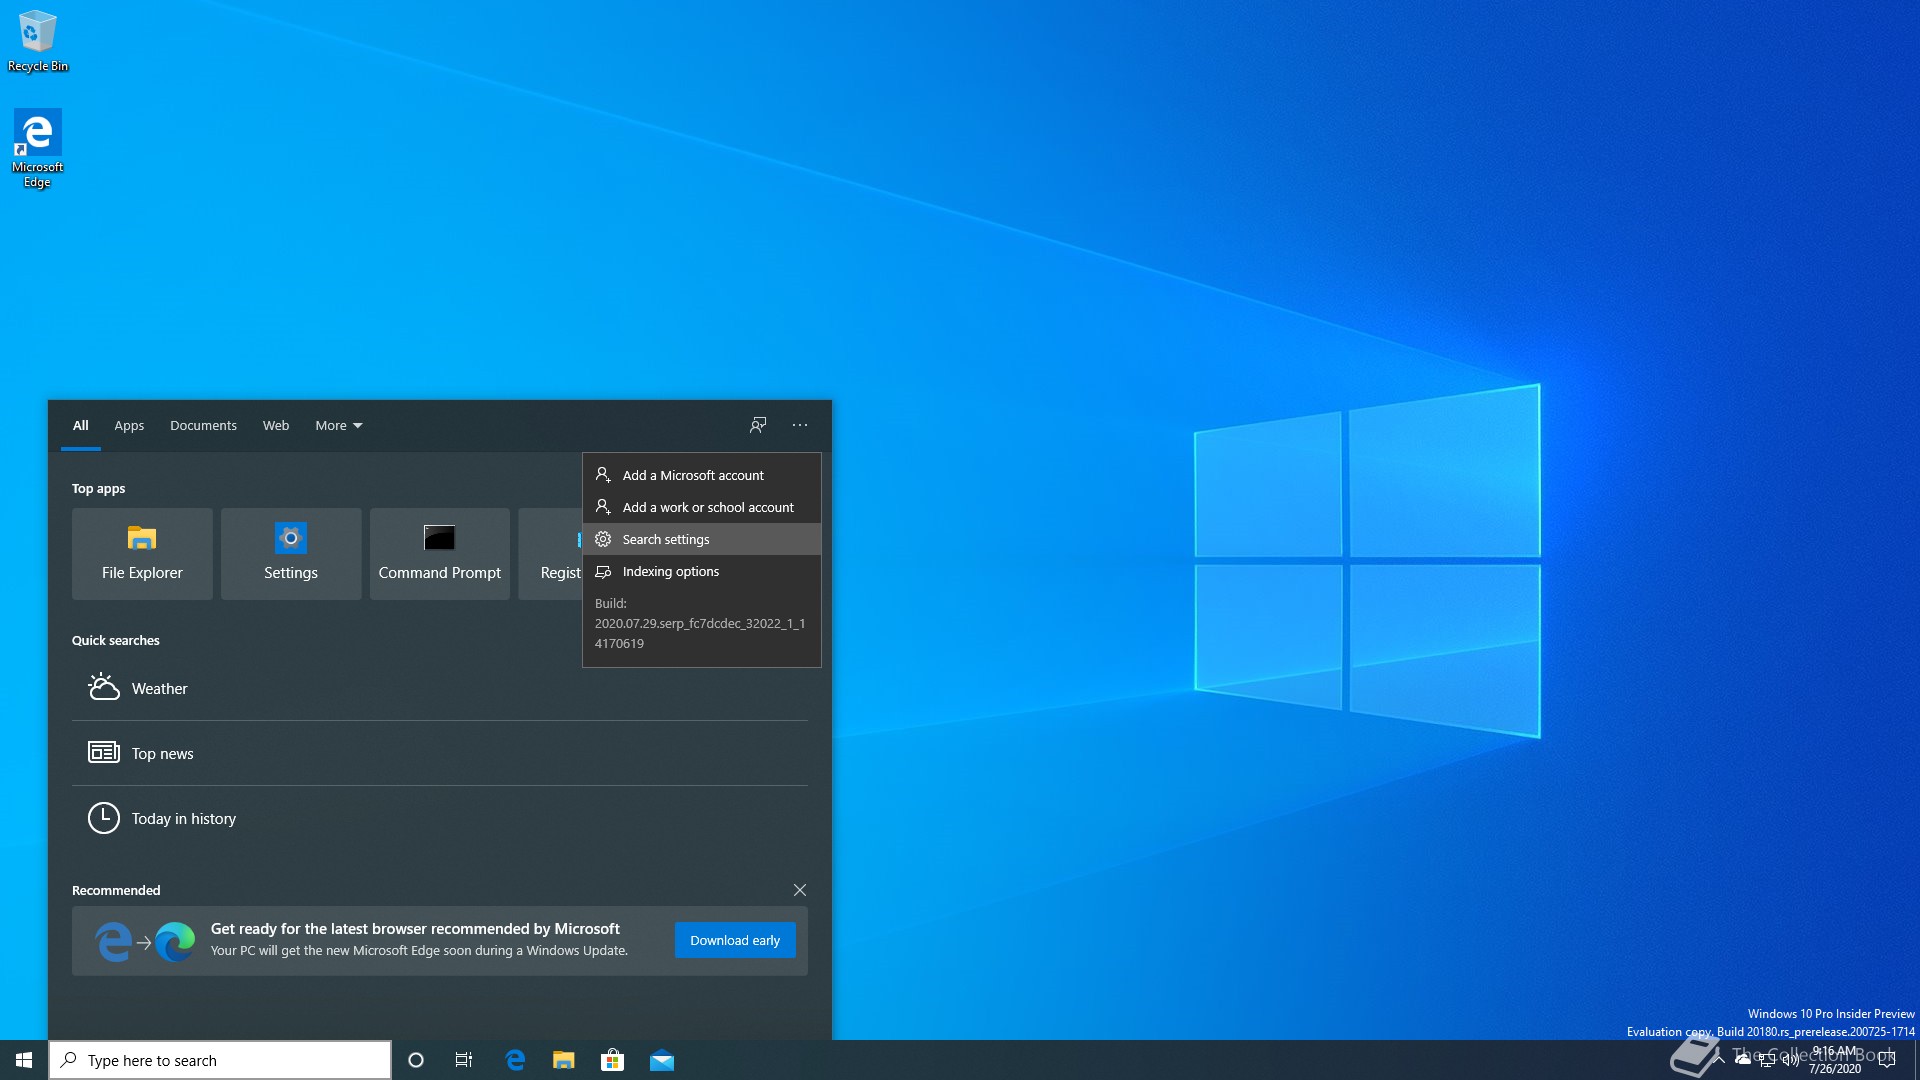Open the Mail app from the taskbar
Viewport: 1920px width, 1080px height.
(x=662, y=1060)
